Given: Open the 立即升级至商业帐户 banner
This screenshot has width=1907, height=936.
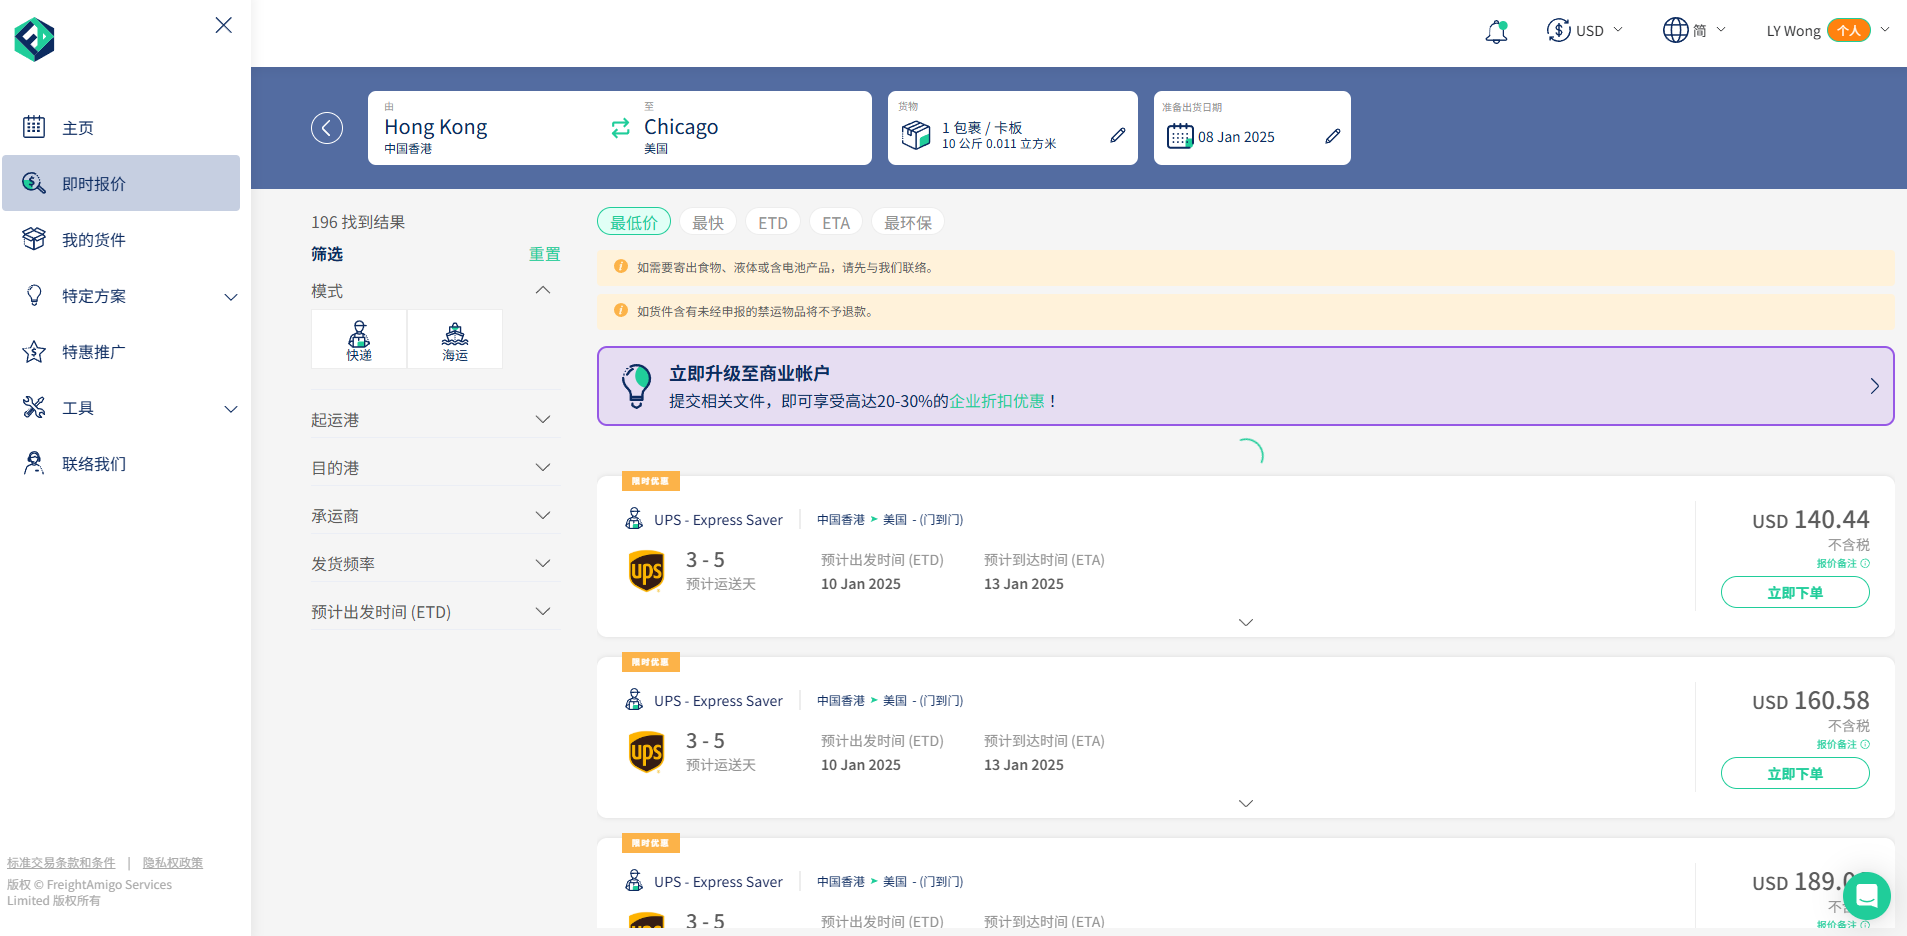Looking at the screenshot, I should tap(1246, 386).
